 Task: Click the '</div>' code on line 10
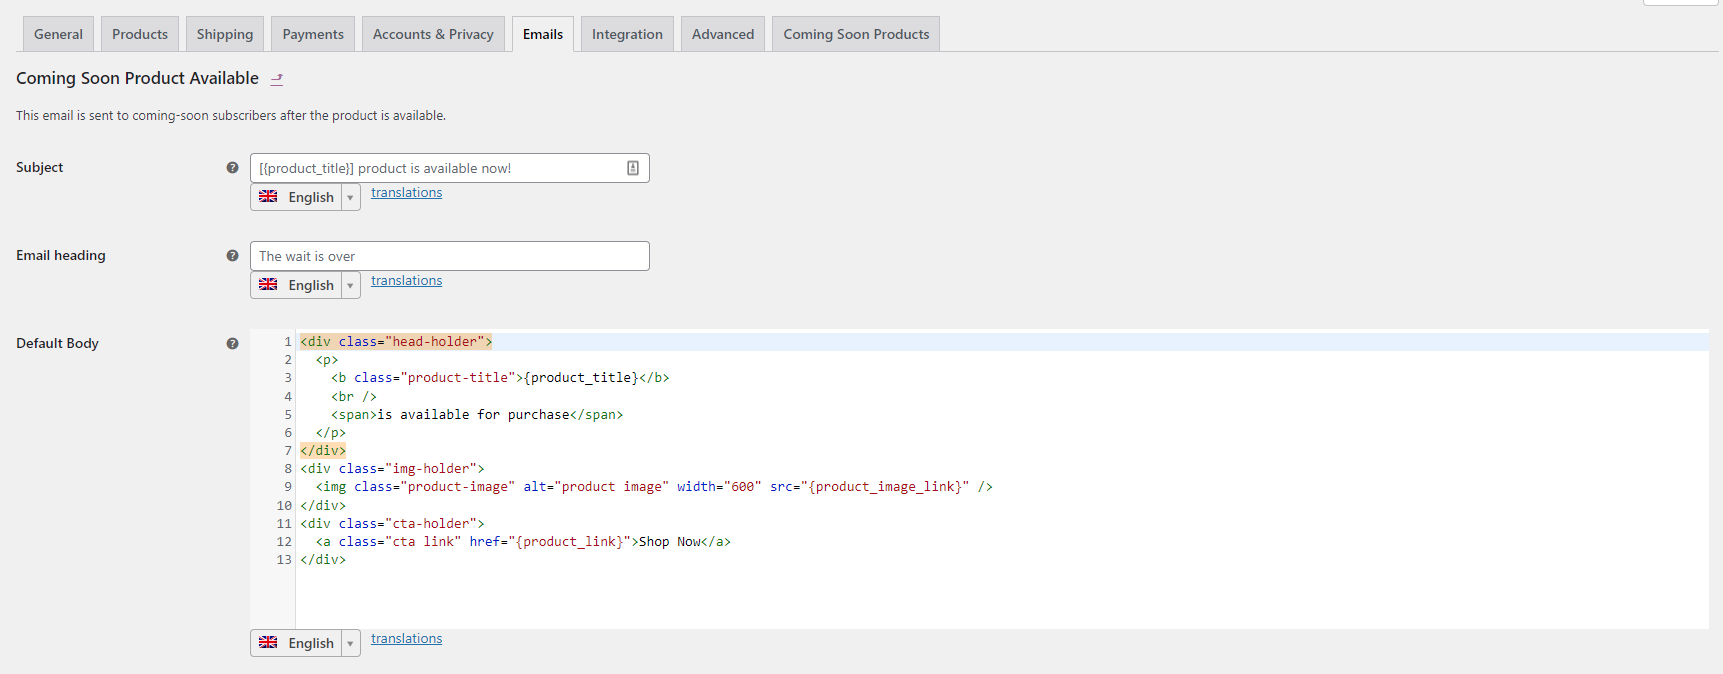pos(323,506)
